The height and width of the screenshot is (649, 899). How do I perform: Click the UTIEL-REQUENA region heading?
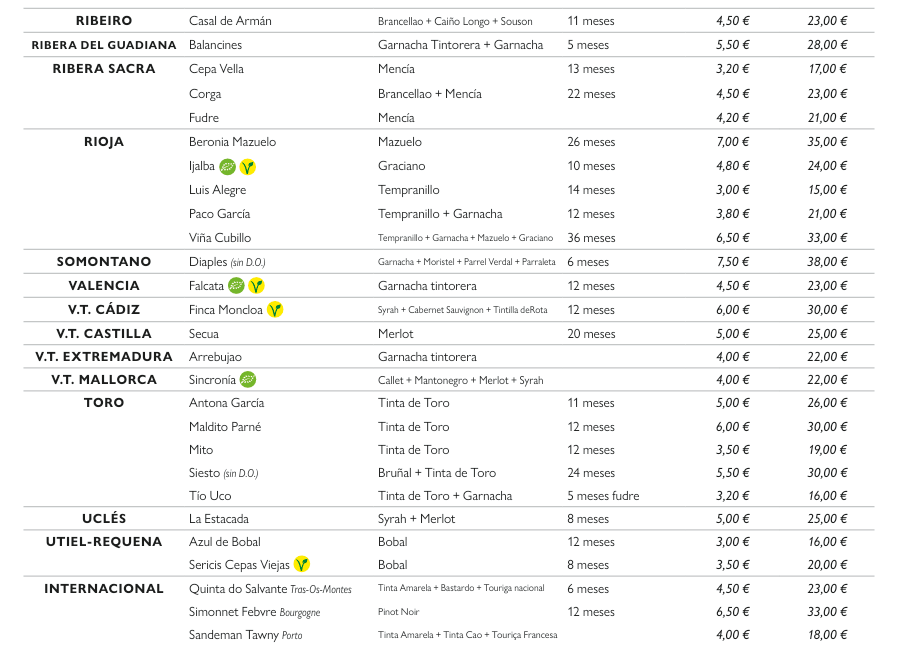(104, 542)
